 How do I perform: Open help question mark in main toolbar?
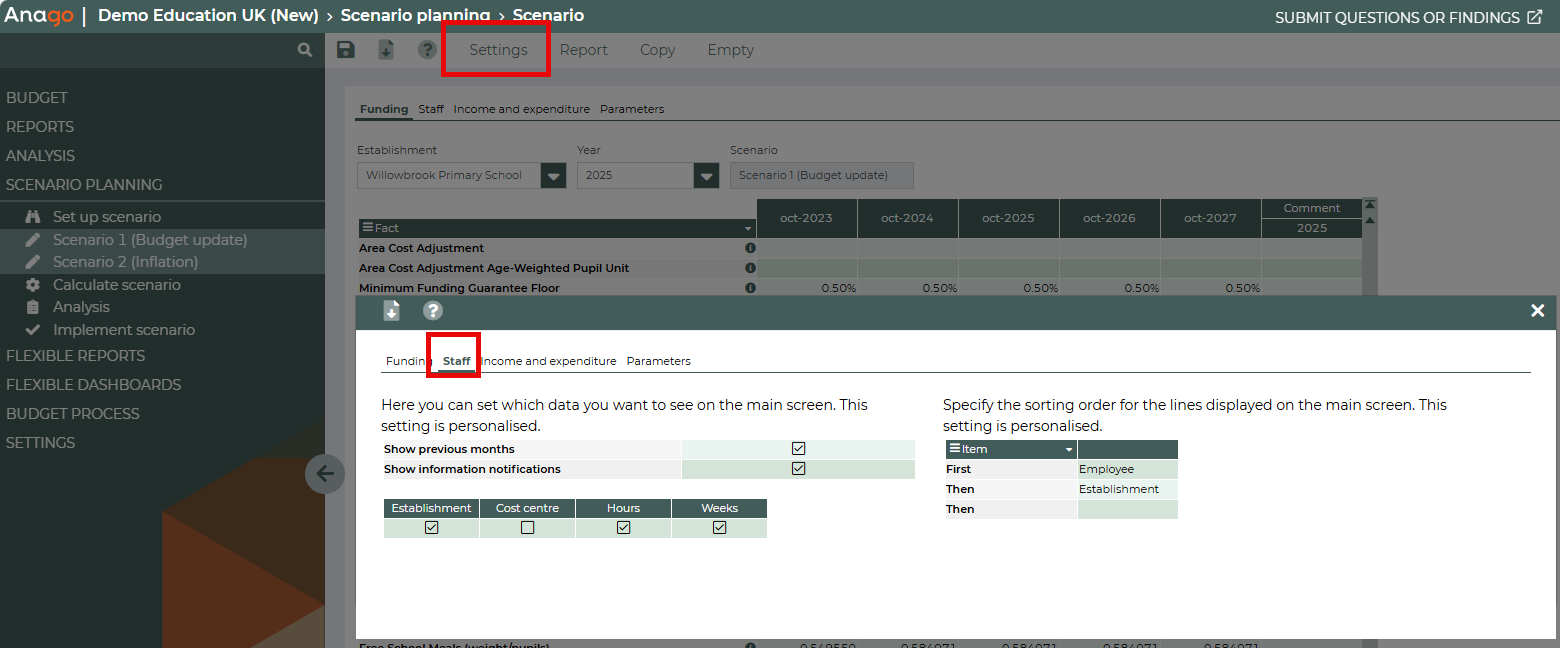pyautogui.click(x=427, y=50)
